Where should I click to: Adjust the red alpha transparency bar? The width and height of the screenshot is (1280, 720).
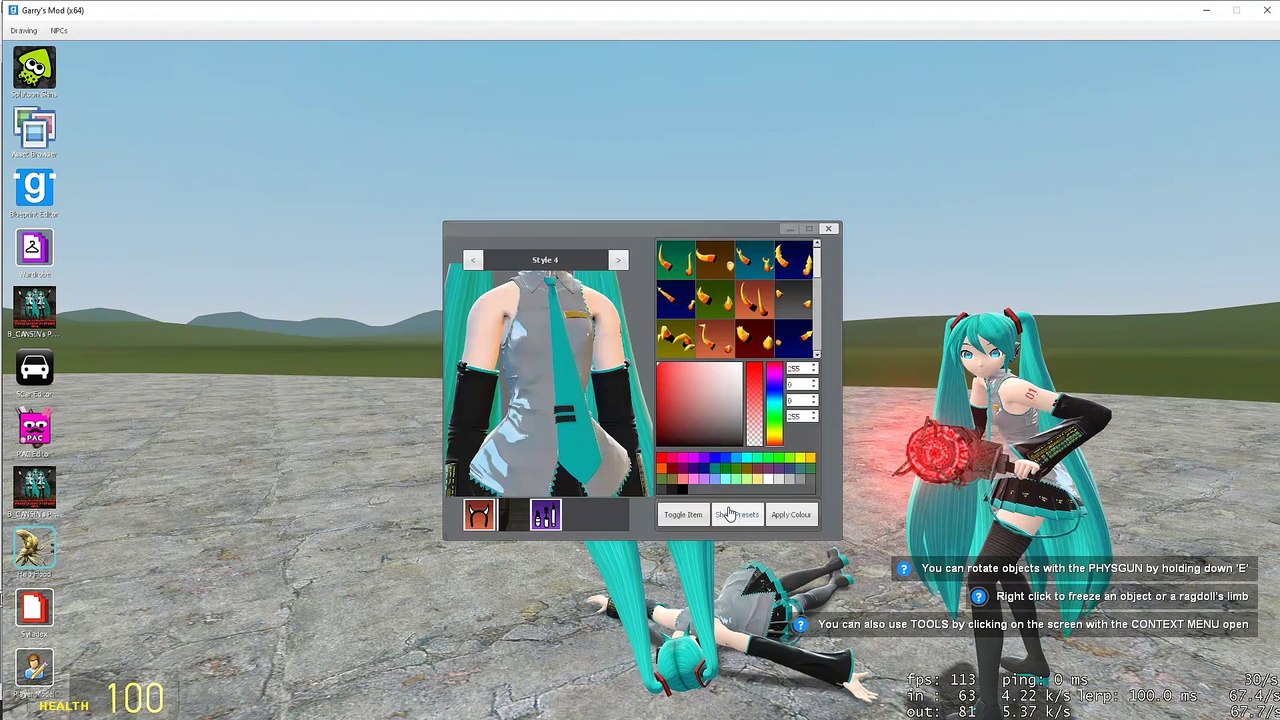click(754, 404)
